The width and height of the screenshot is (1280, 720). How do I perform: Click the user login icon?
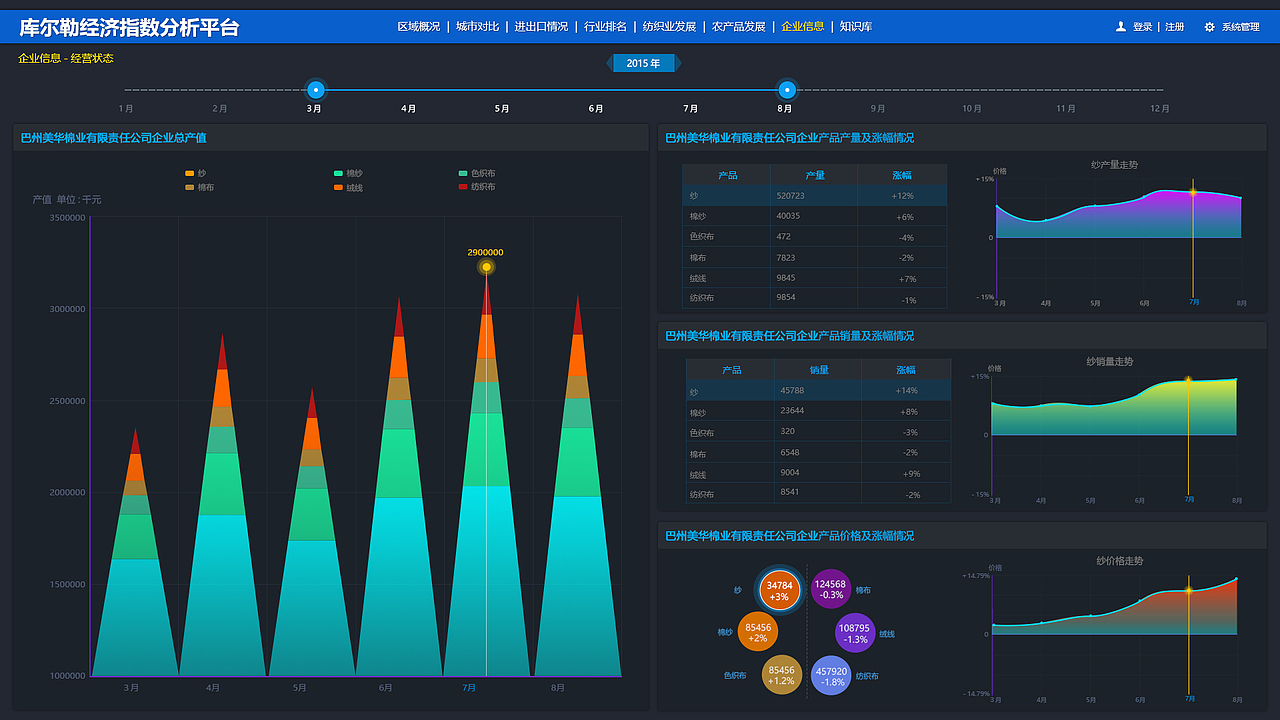coord(1121,27)
